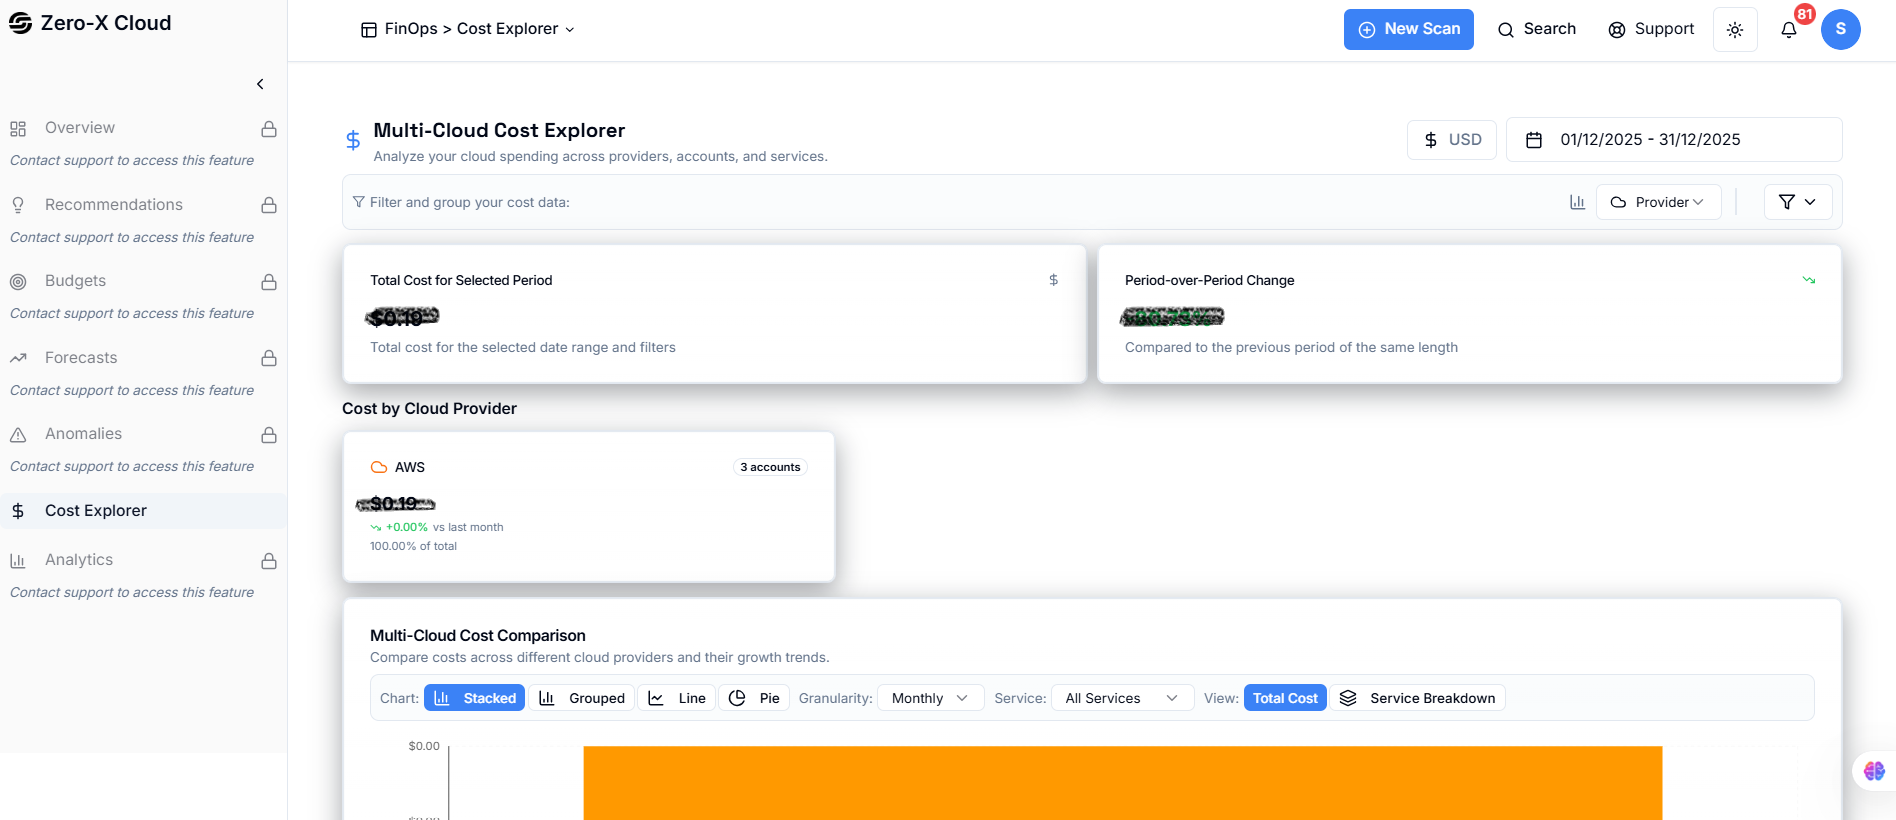Click the calendar icon in date range
This screenshot has width=1896, height=820.
(x=1534, y=140)
